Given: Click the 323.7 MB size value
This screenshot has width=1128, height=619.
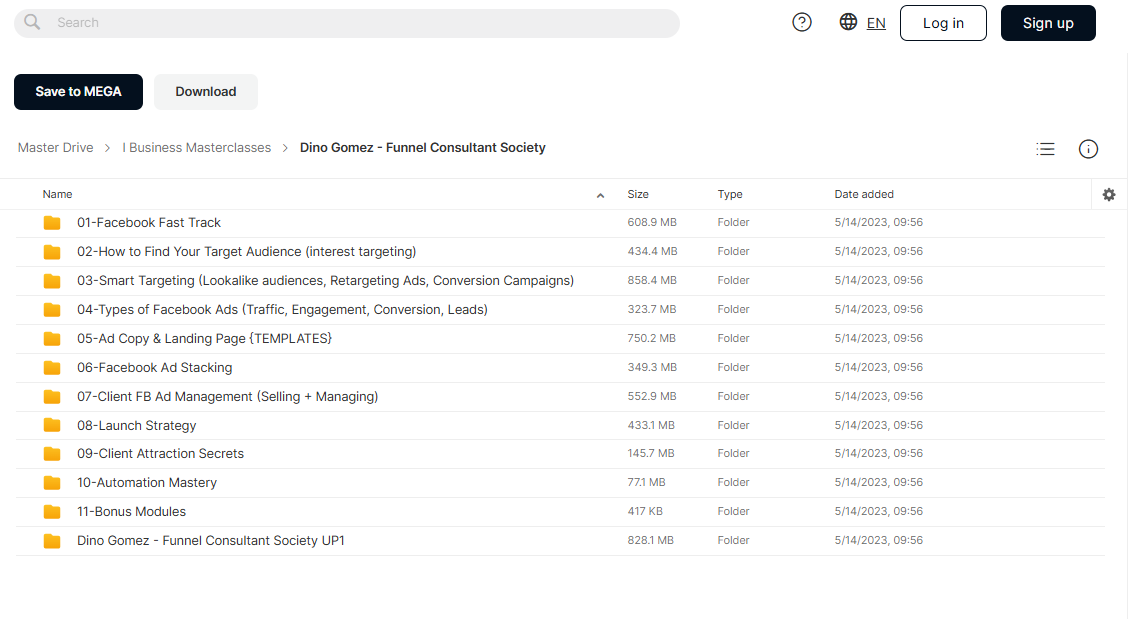Looking at the screenshot, I should pyautogui.click(x=652, y=309).
